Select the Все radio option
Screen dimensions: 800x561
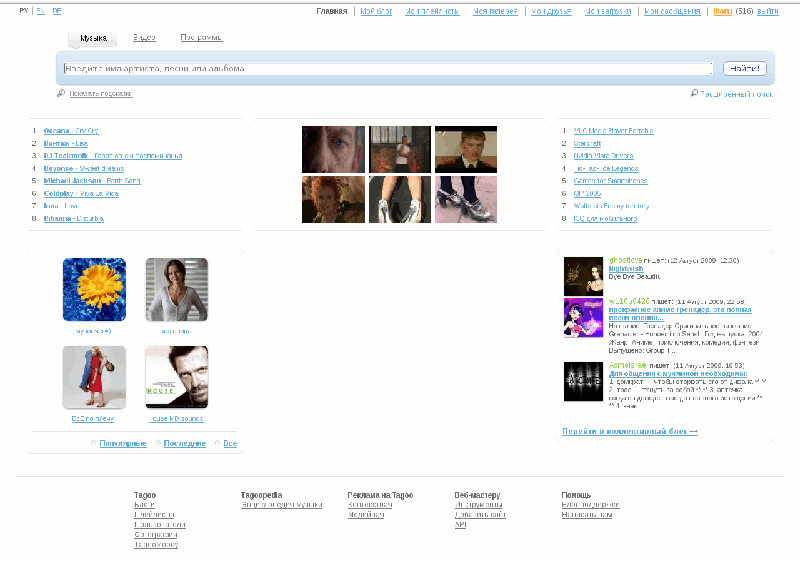218,443
